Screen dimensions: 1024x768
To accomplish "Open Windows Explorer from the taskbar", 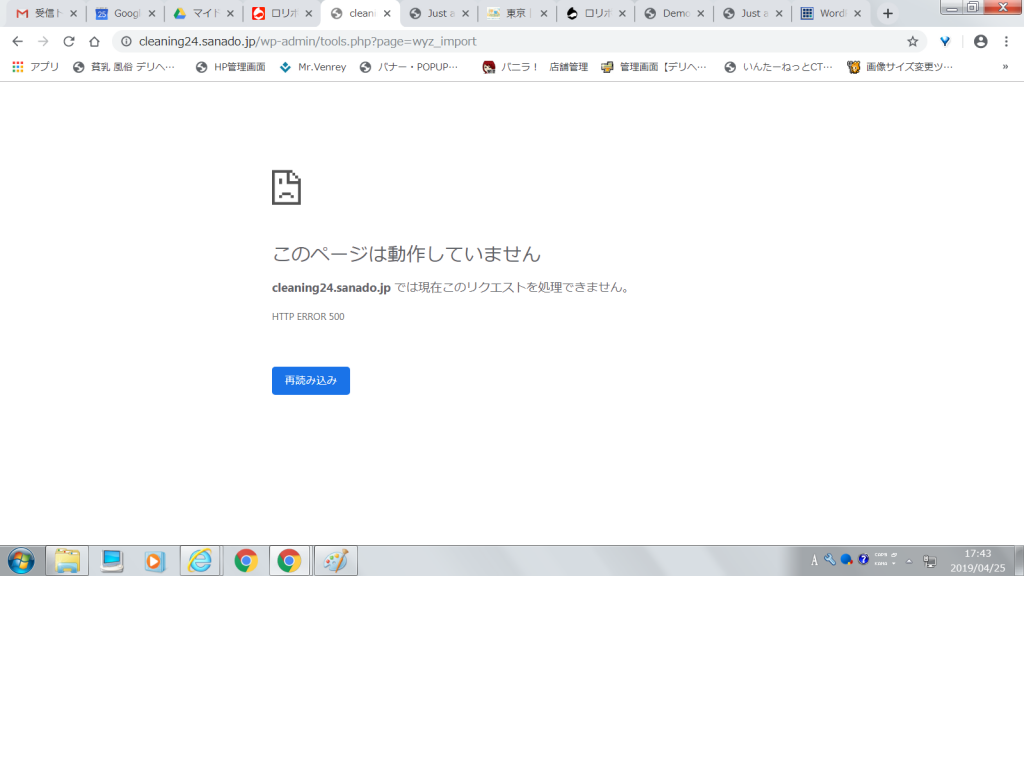I will click(66, 560).
